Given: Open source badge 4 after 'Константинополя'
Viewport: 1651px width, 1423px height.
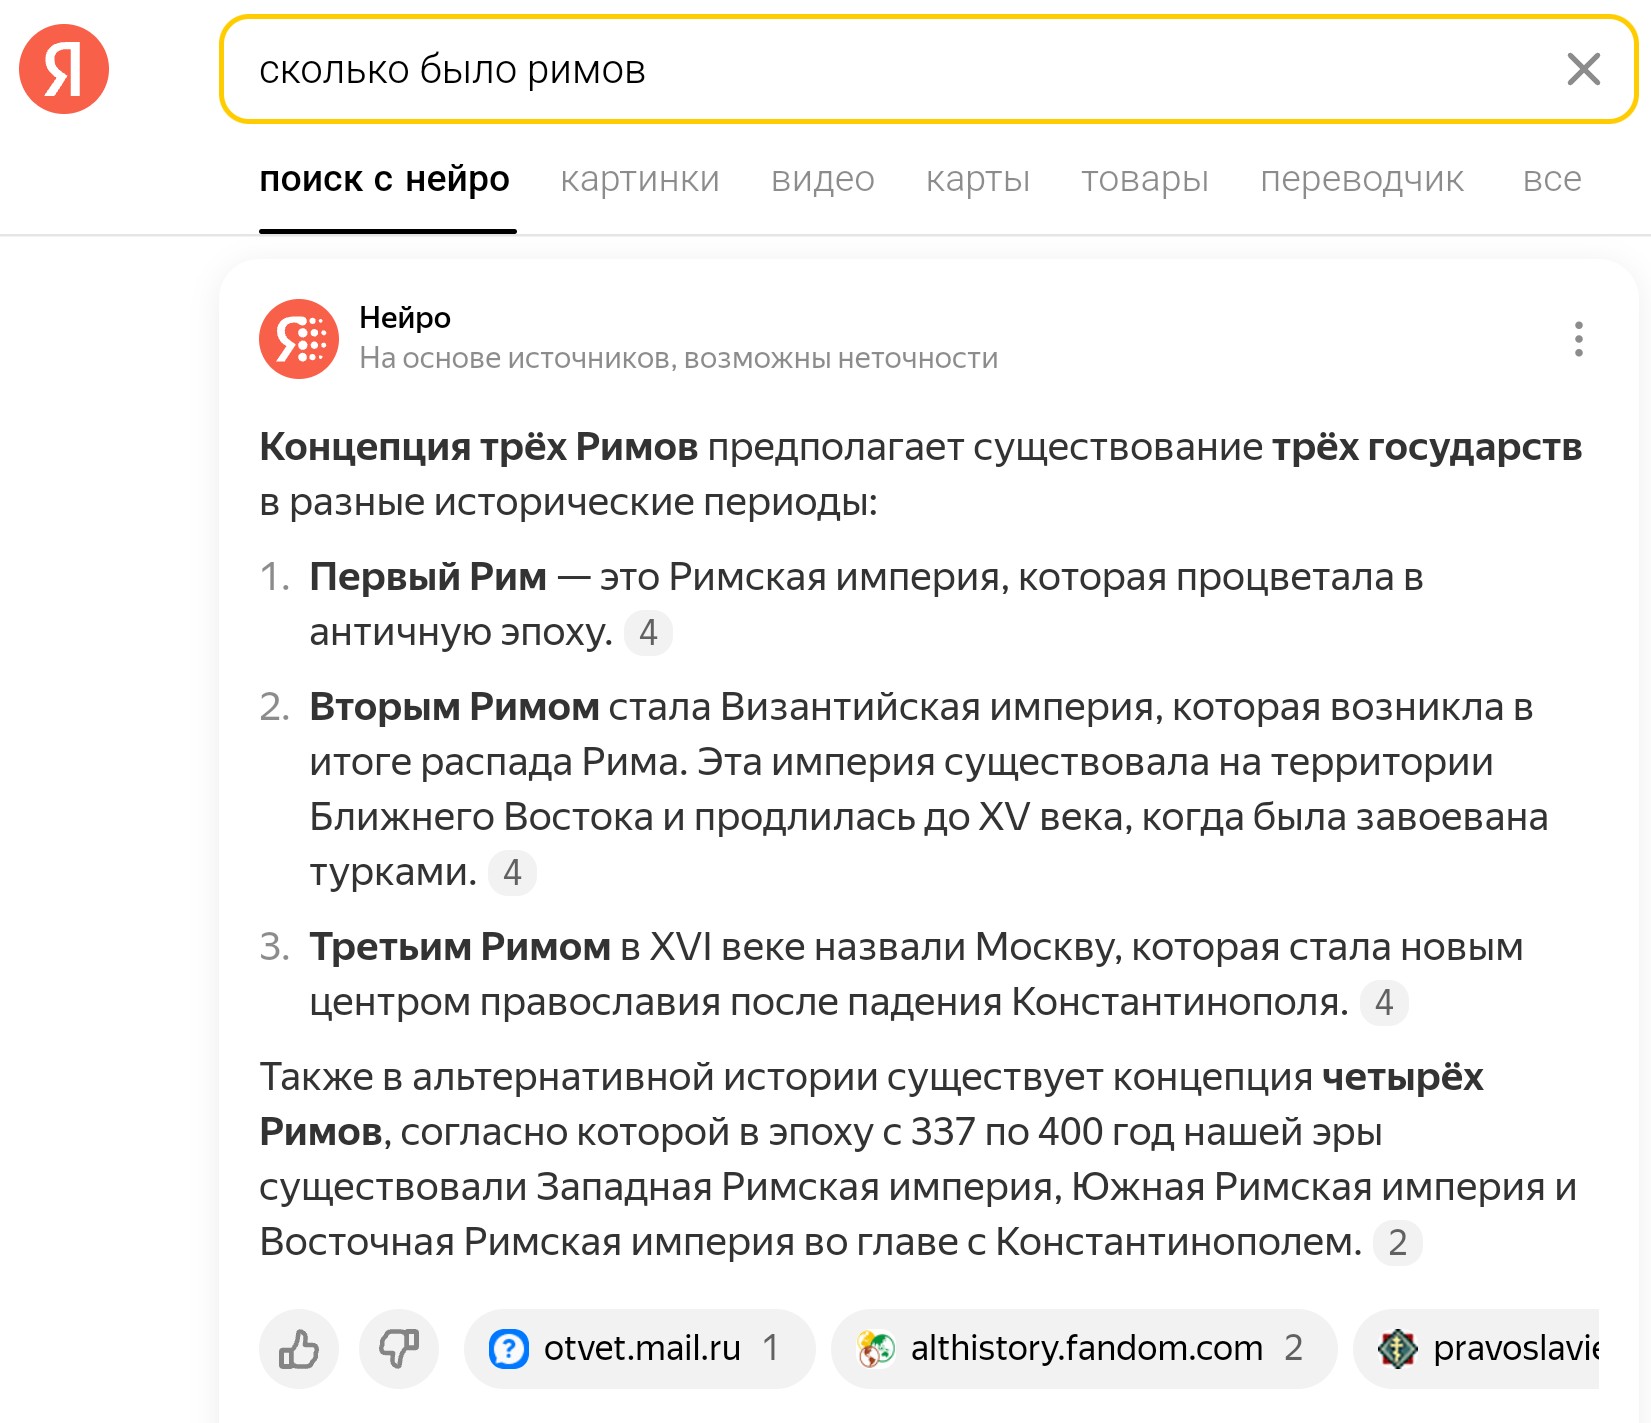Looking at the screenshot, I should click(1384, 1003).
